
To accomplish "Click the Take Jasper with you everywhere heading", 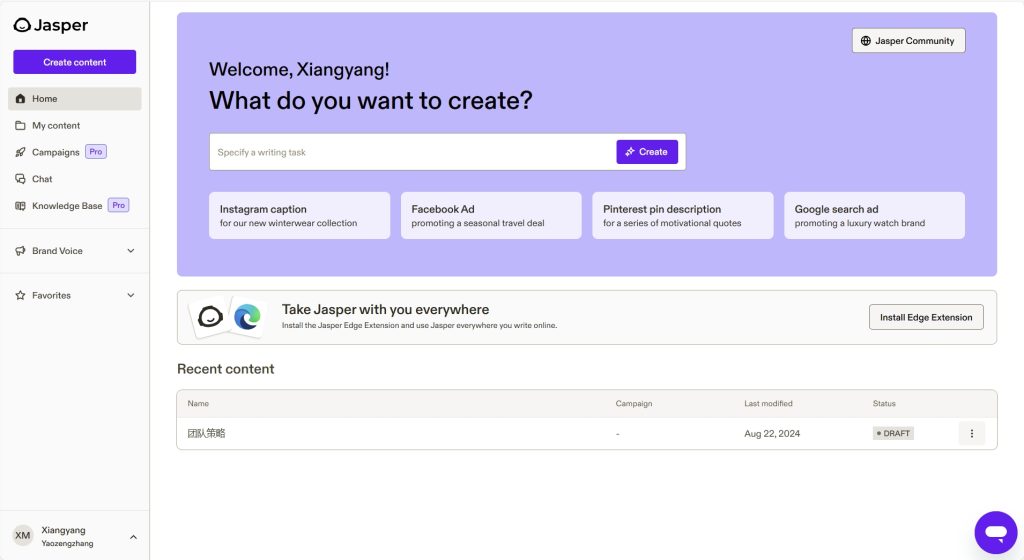I will click(x=385, y=309).
